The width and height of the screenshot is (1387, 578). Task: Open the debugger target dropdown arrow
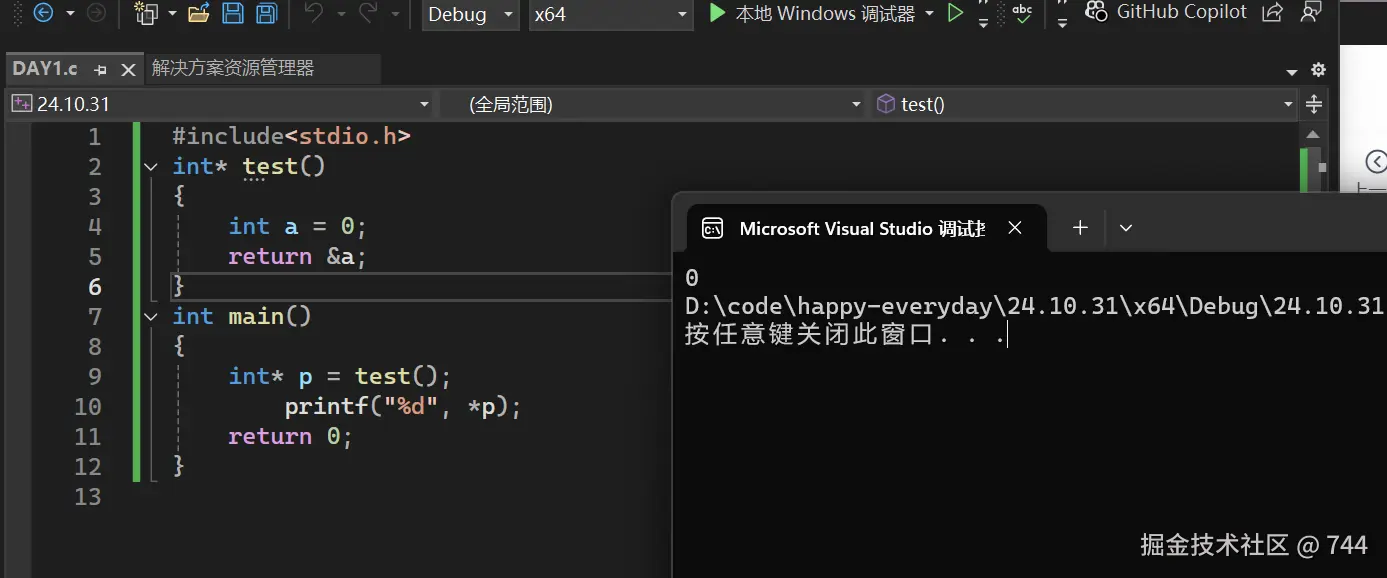(930, 14)
